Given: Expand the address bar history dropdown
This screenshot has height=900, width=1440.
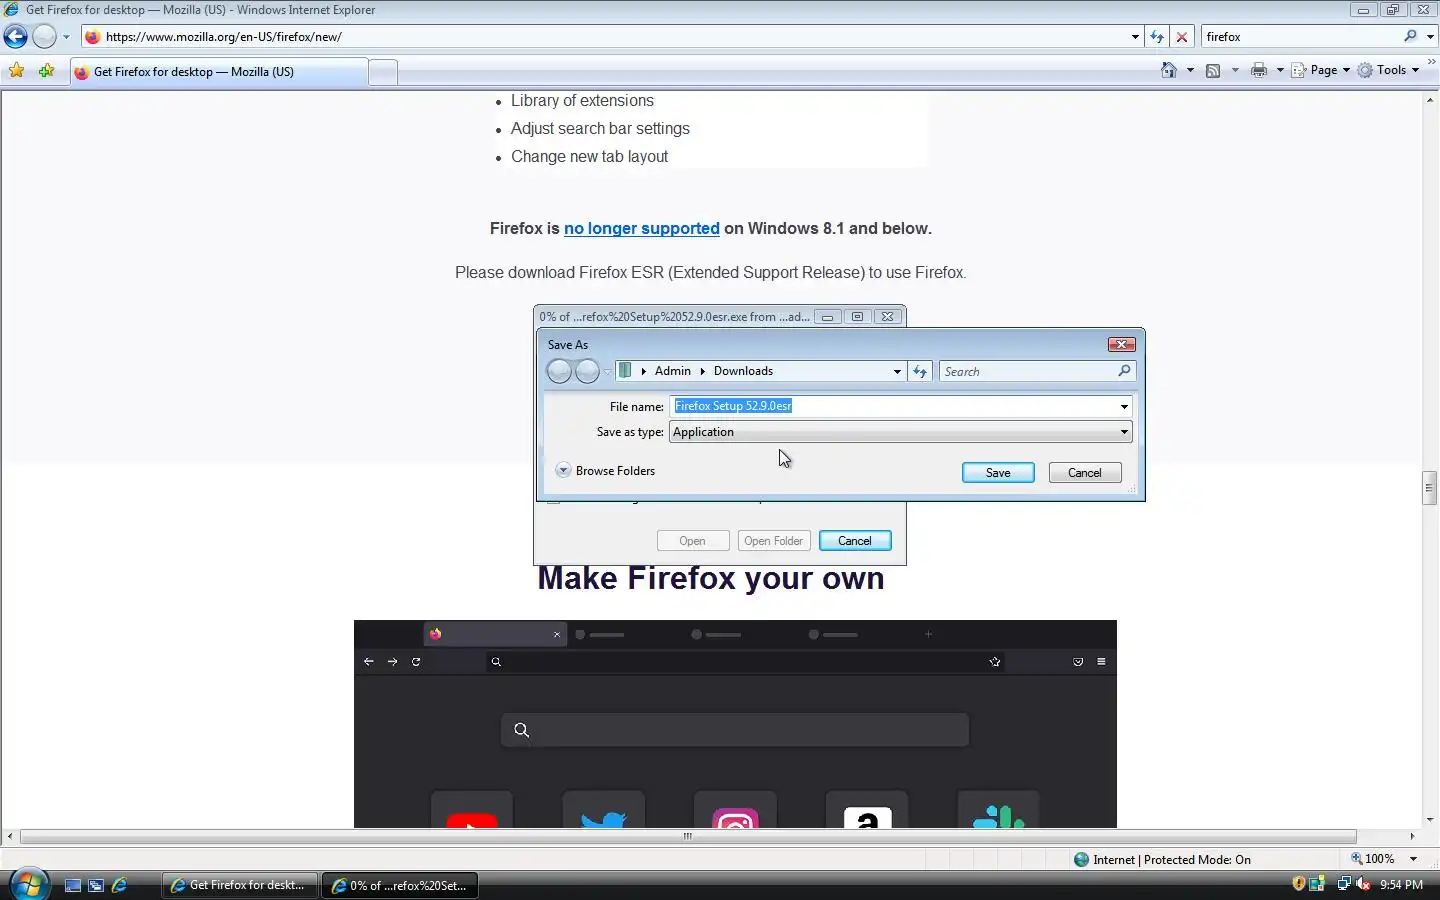Looking at the screenshot, I should pyautogui.click(x=1135, y=37).
